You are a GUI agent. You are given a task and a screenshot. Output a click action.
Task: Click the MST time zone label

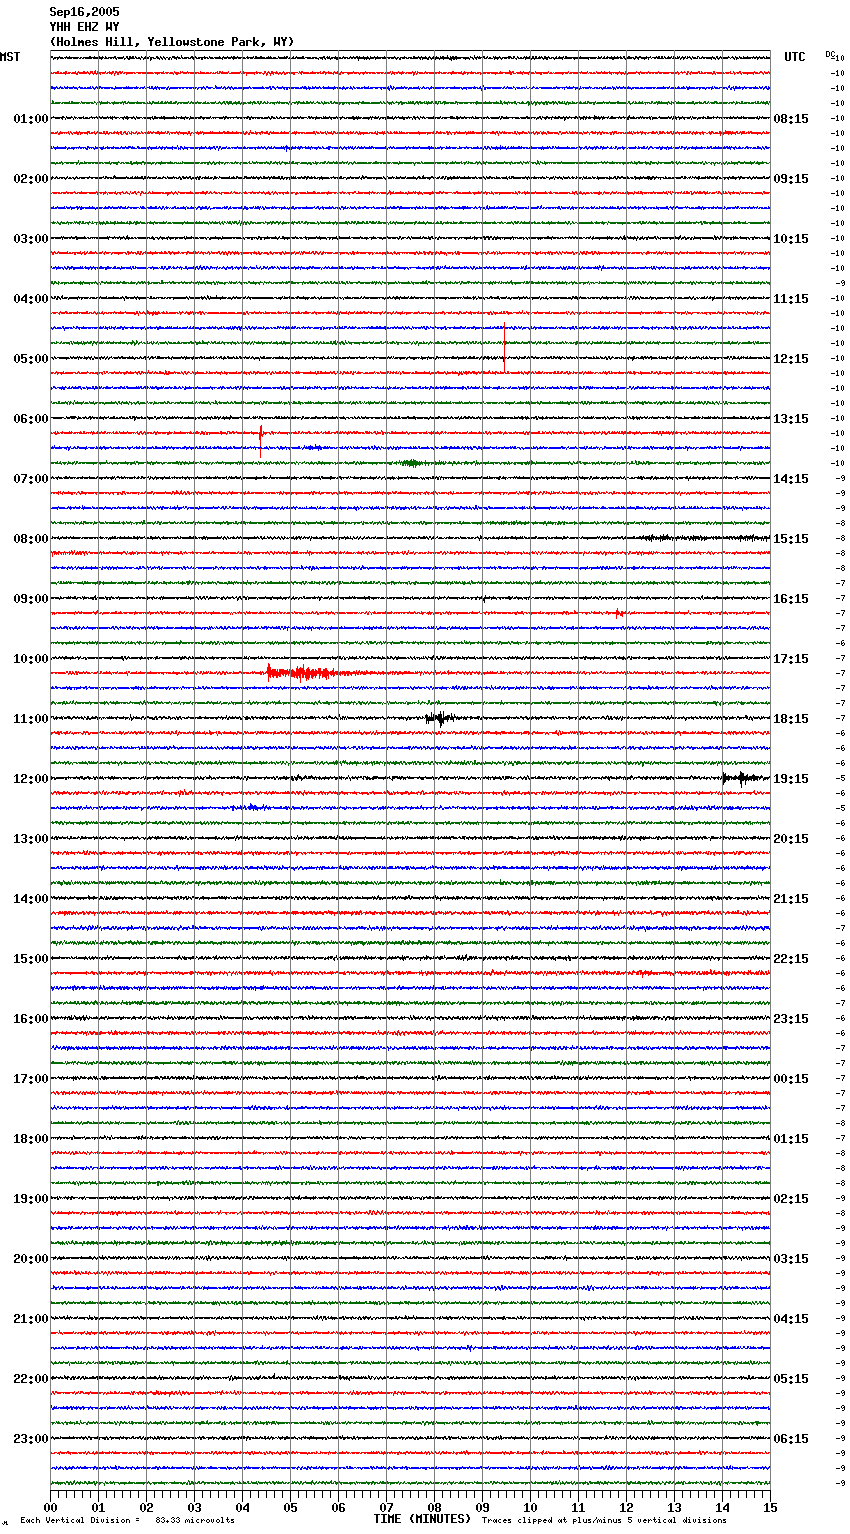[x=10, y=57]
